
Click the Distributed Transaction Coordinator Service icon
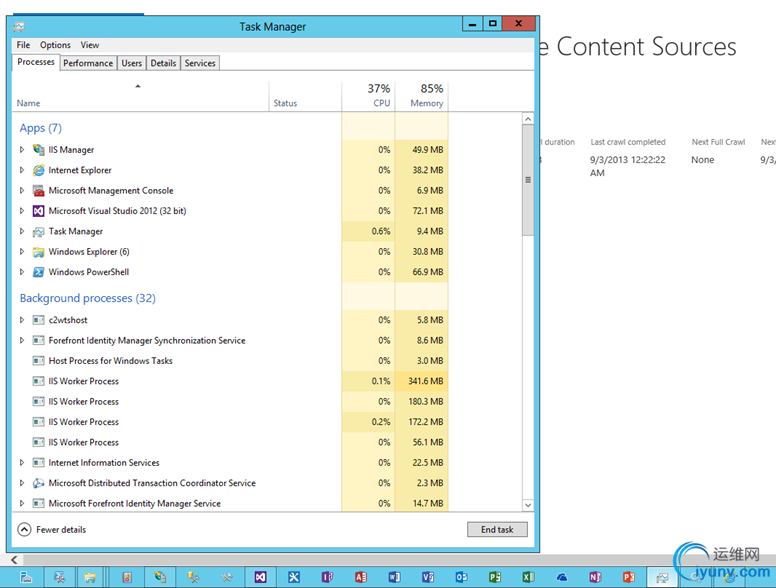(38, 483)
